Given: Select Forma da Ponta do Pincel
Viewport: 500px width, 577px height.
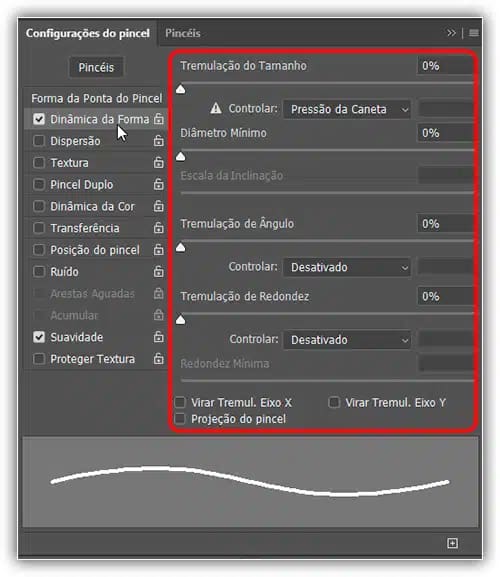Looking at the screenshot, I should 96,98.
